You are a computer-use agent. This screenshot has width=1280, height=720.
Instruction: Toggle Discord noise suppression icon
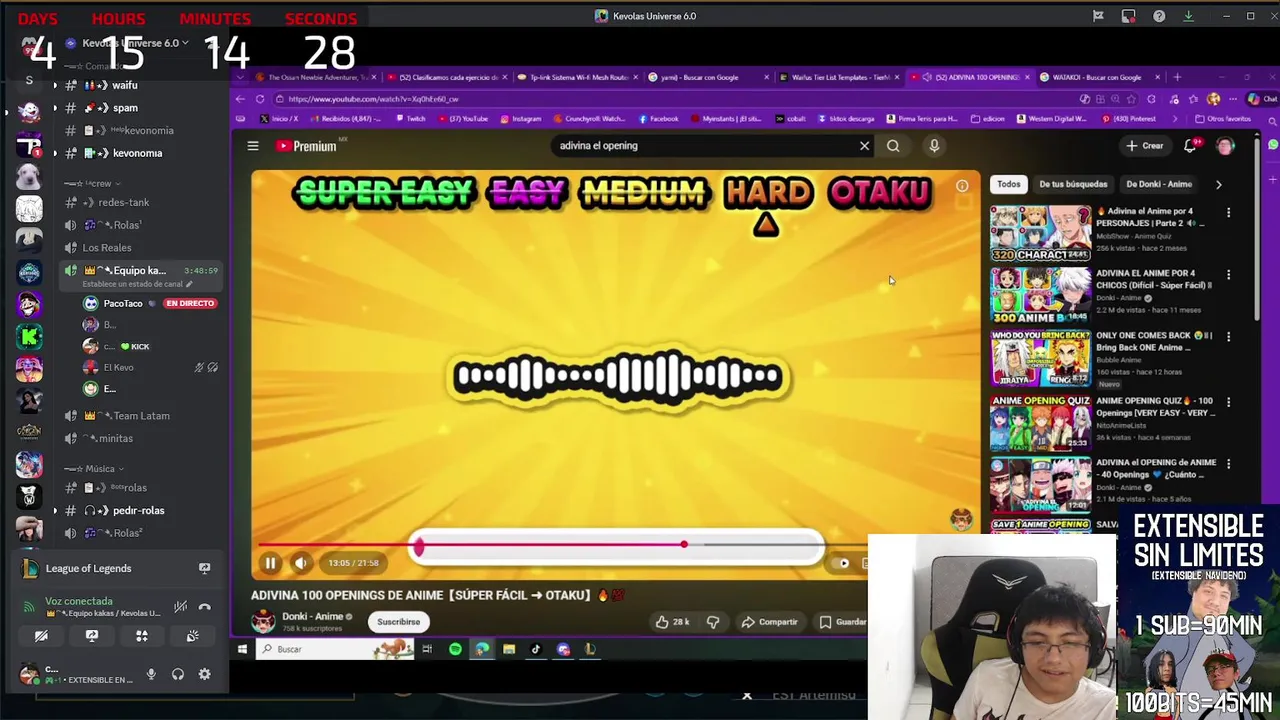click(180, 606)
